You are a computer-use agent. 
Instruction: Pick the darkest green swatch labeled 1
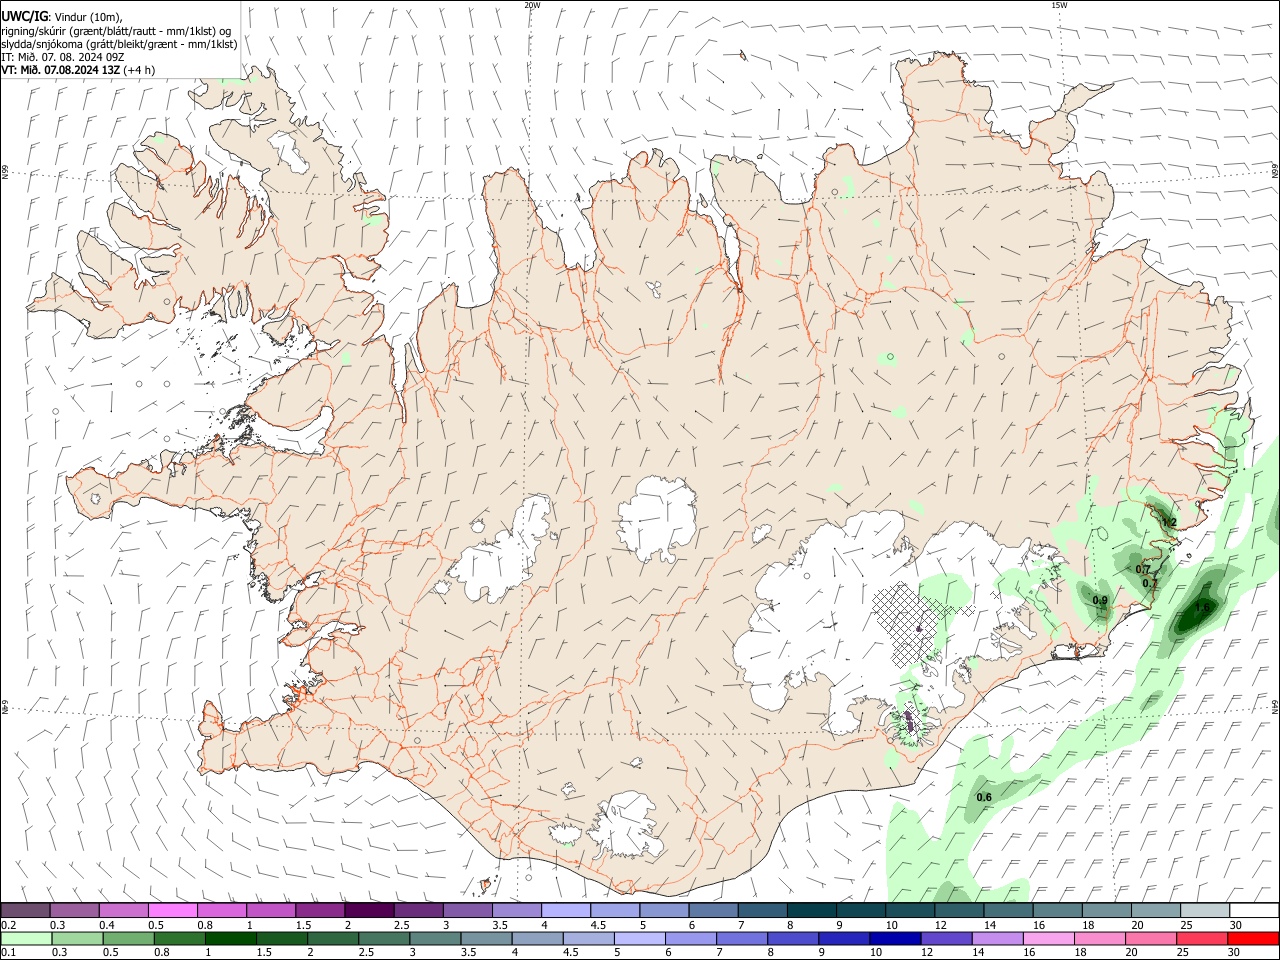230,938
